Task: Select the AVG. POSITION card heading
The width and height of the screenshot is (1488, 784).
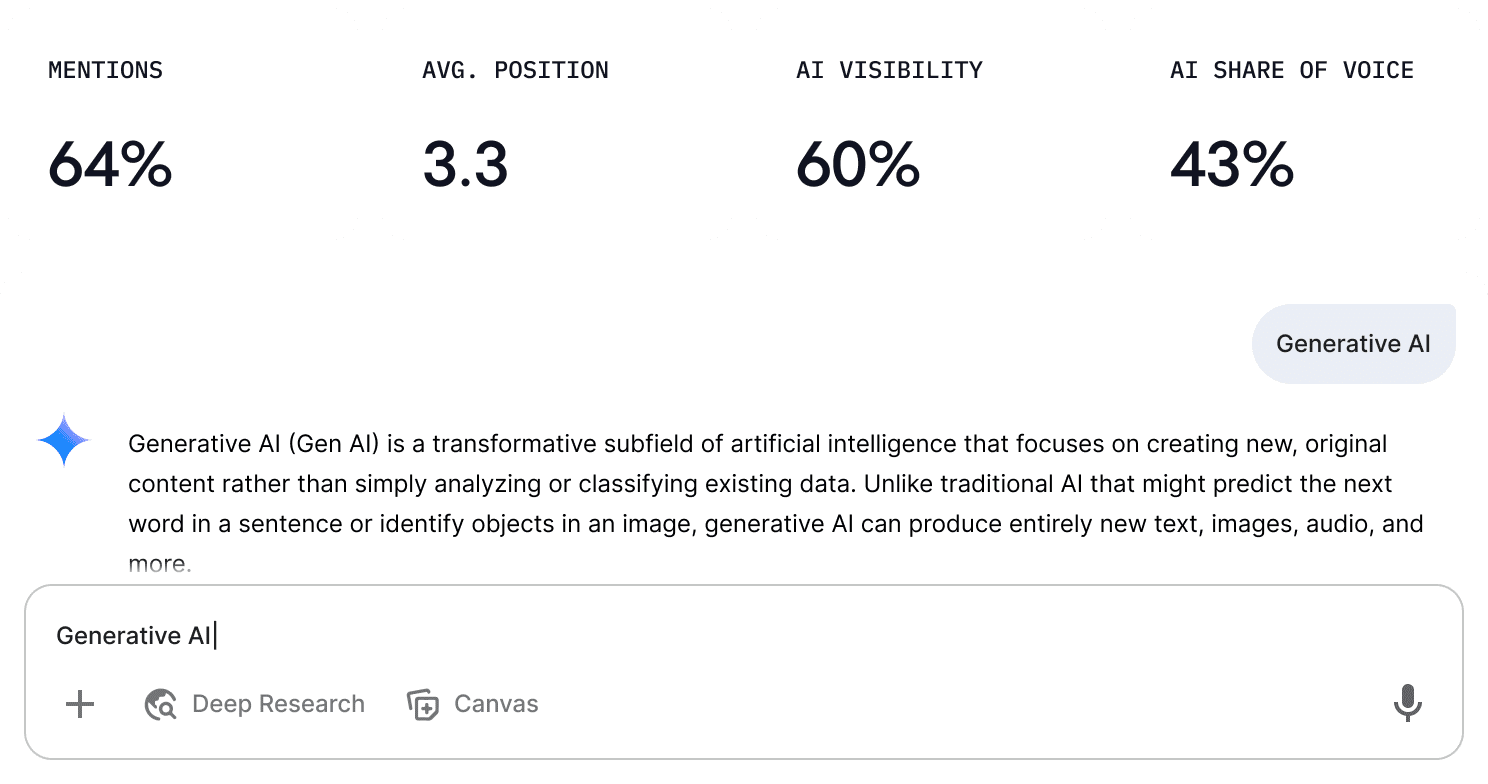Action: point(515,70)
